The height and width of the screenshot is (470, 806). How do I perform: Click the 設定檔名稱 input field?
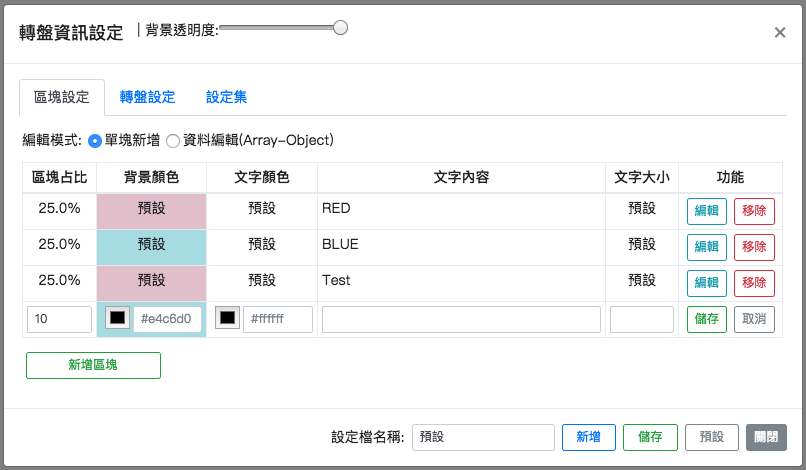click(483, 437)
